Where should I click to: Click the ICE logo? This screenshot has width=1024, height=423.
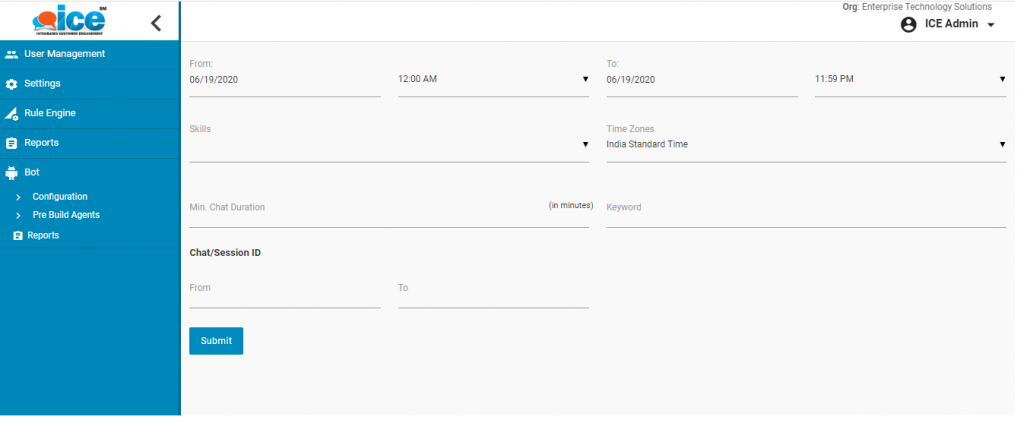tap(69, 21)
